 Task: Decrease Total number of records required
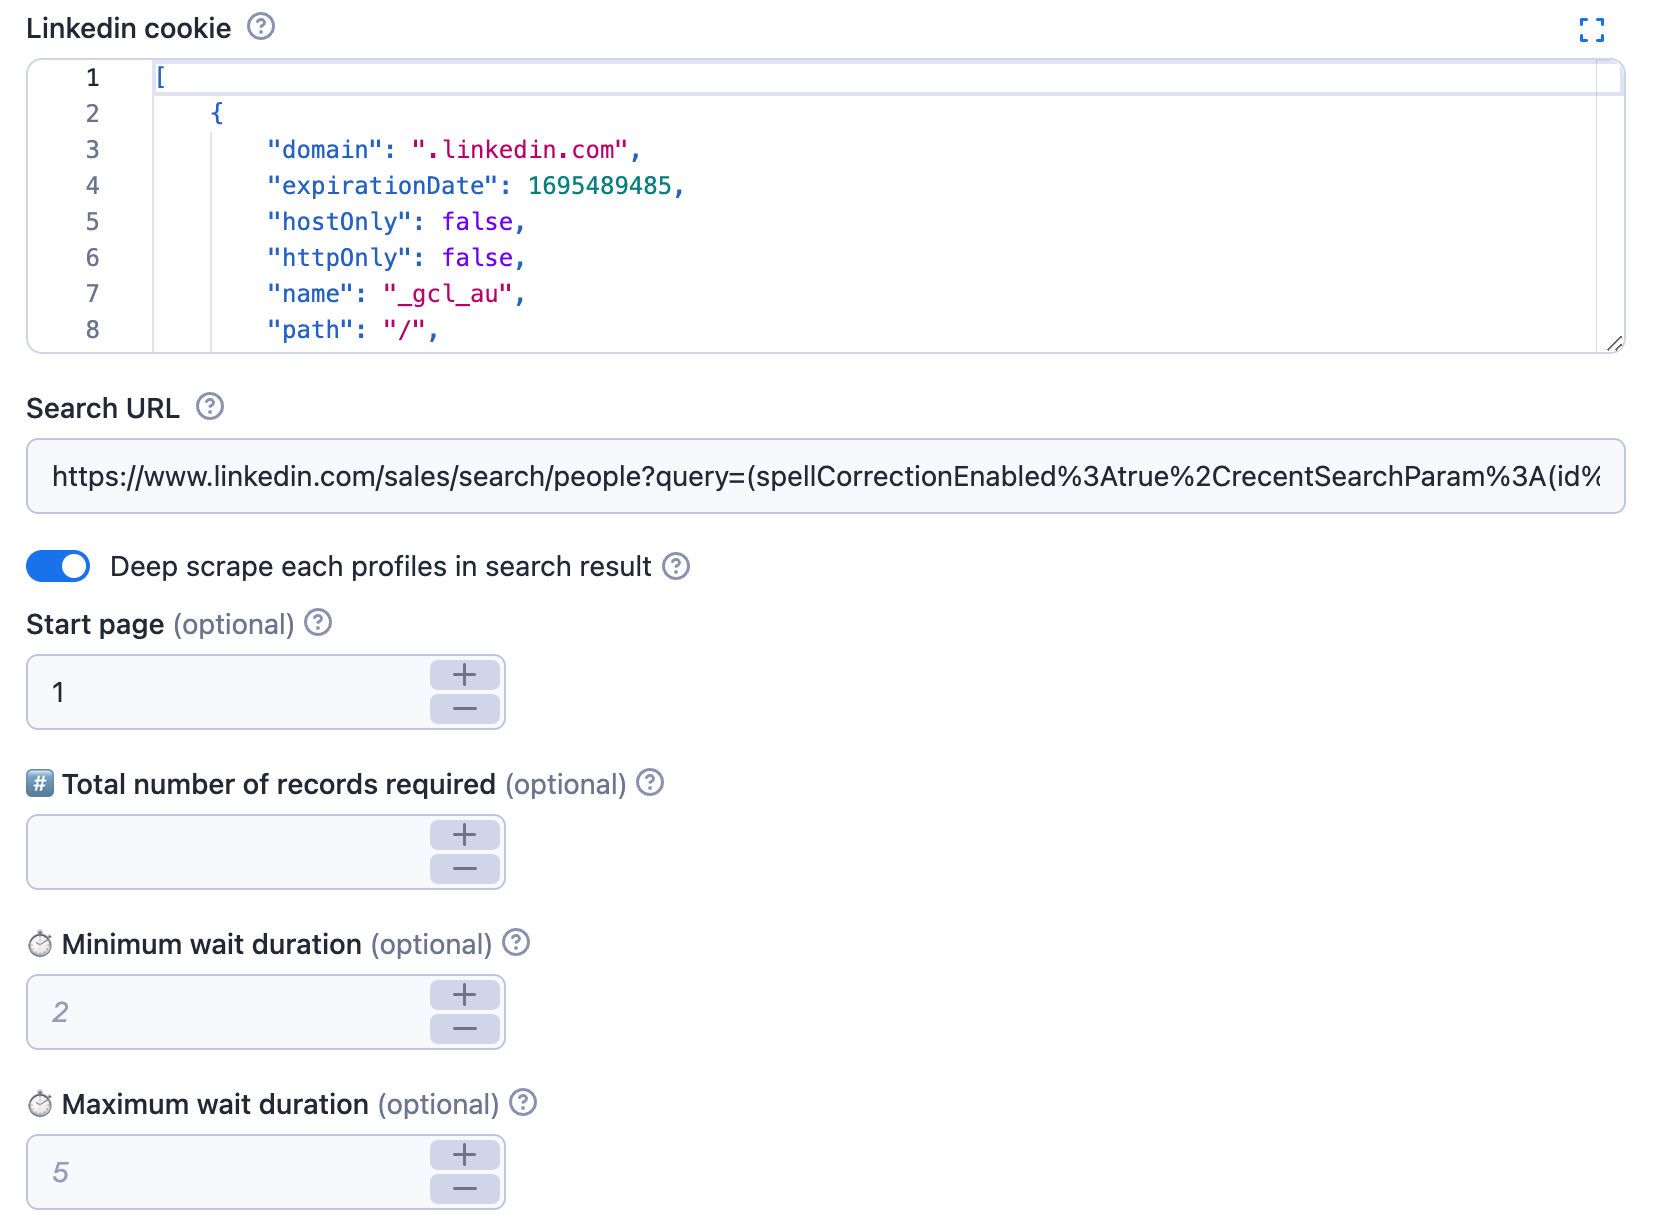click(x=463, y=869)
